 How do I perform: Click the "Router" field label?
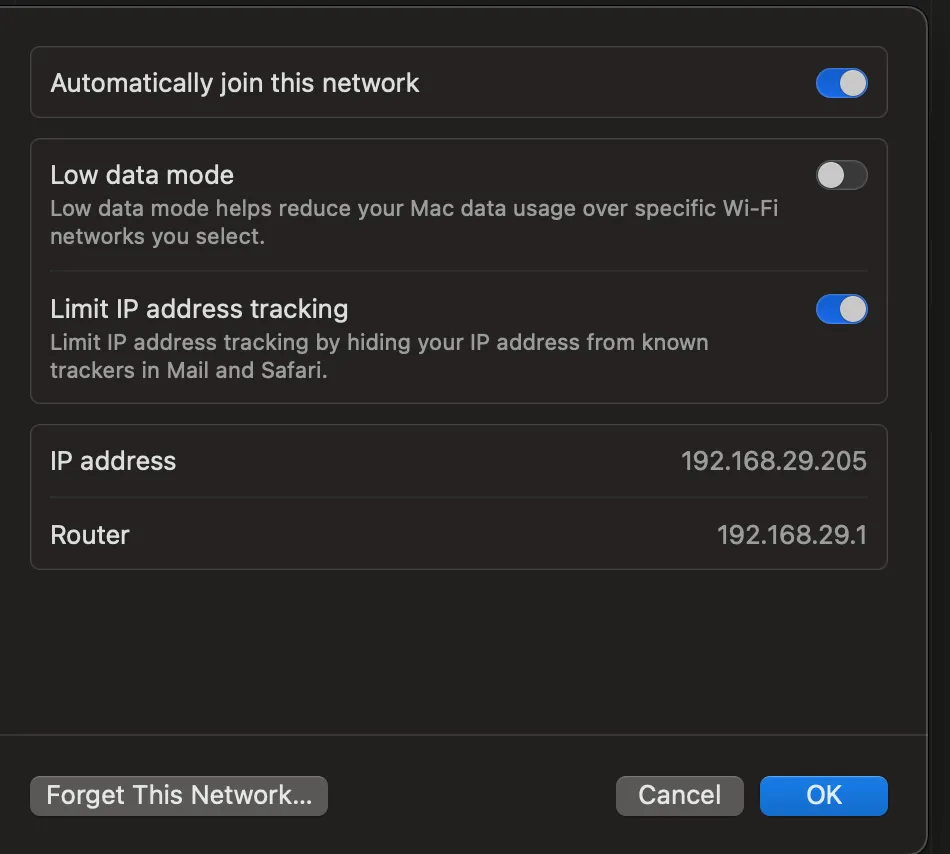[x=90, y=535]
